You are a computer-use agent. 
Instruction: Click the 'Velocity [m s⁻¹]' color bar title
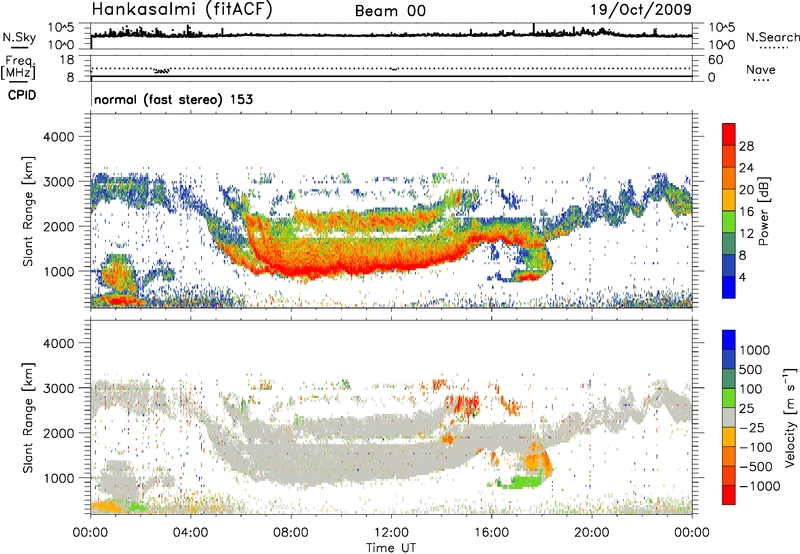(789, 417)
